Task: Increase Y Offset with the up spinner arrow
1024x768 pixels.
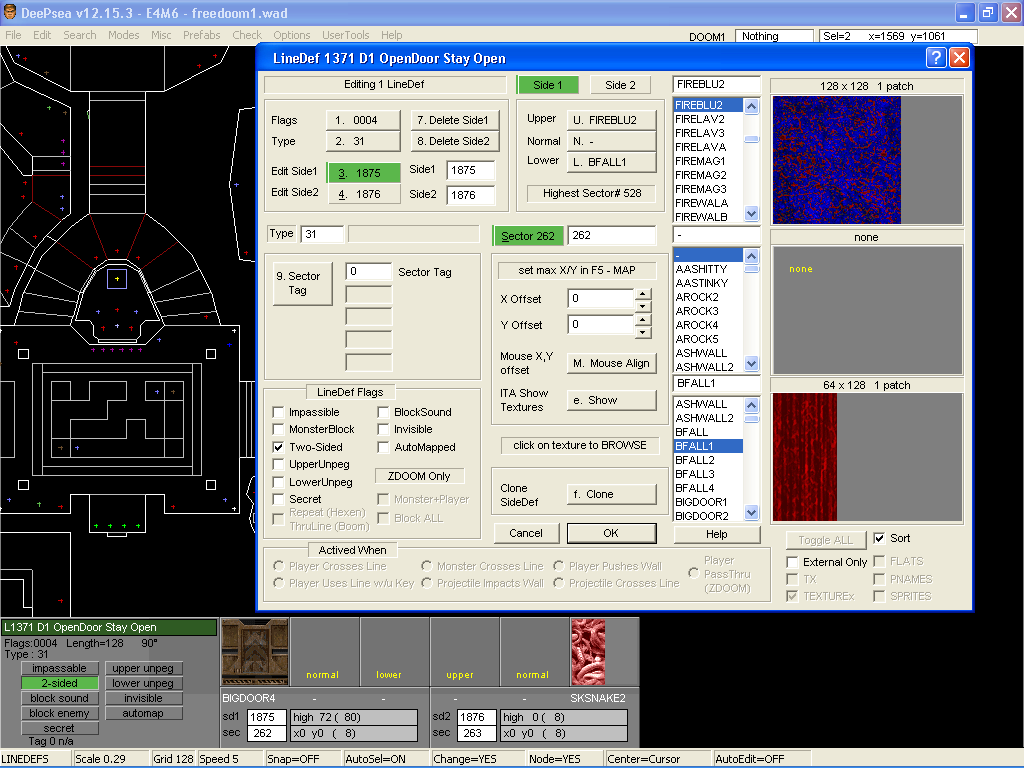Action: coord(643,320)
